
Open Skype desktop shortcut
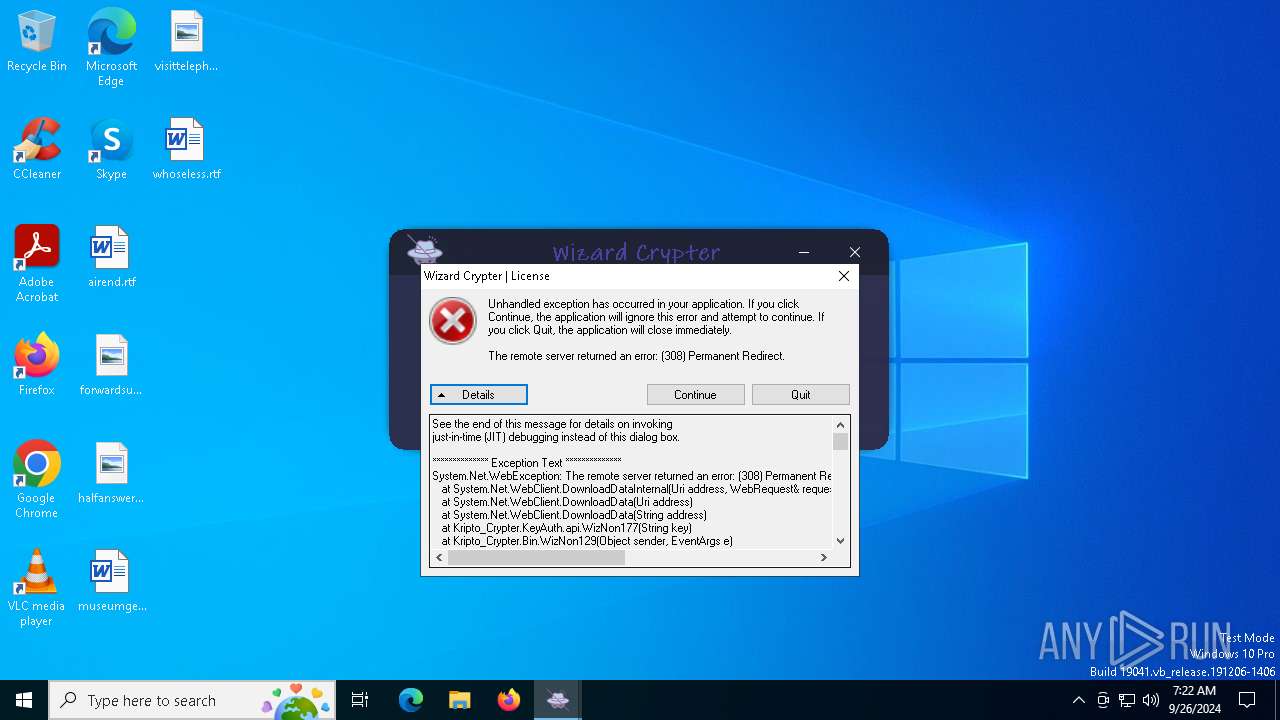click(111, 150)
